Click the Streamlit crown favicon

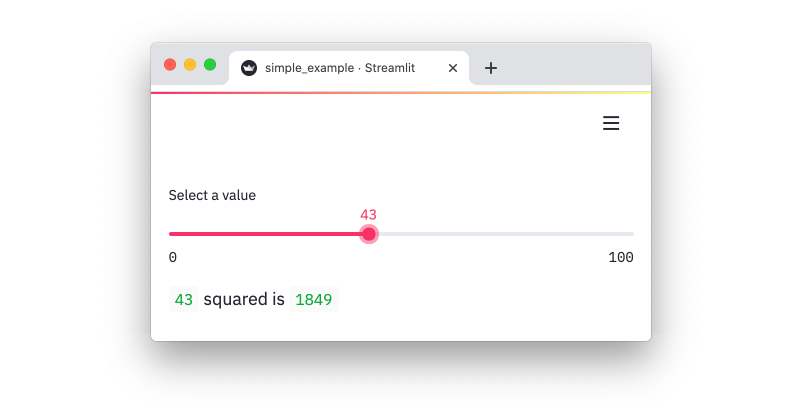[x=249, y=68]
